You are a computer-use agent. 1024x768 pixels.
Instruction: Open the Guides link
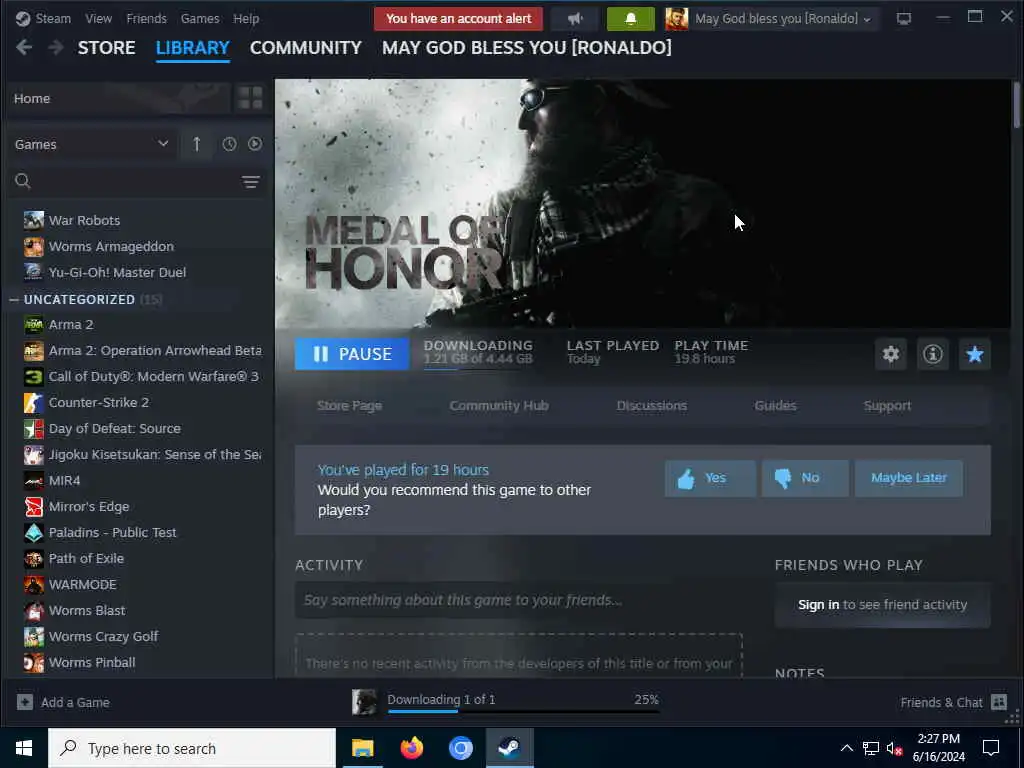tap(775, 406)
